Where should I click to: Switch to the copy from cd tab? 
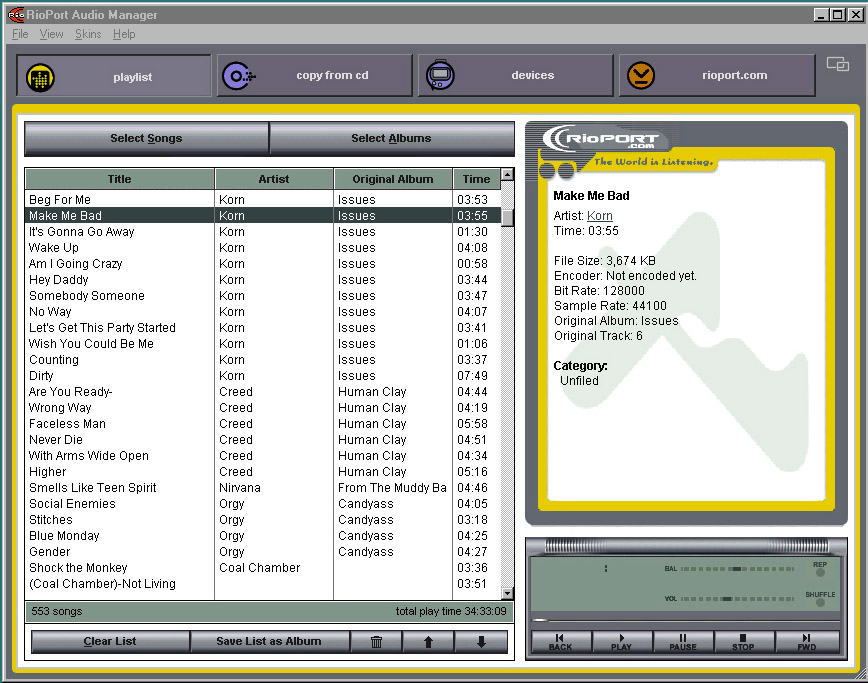click(x=314, y=75)
